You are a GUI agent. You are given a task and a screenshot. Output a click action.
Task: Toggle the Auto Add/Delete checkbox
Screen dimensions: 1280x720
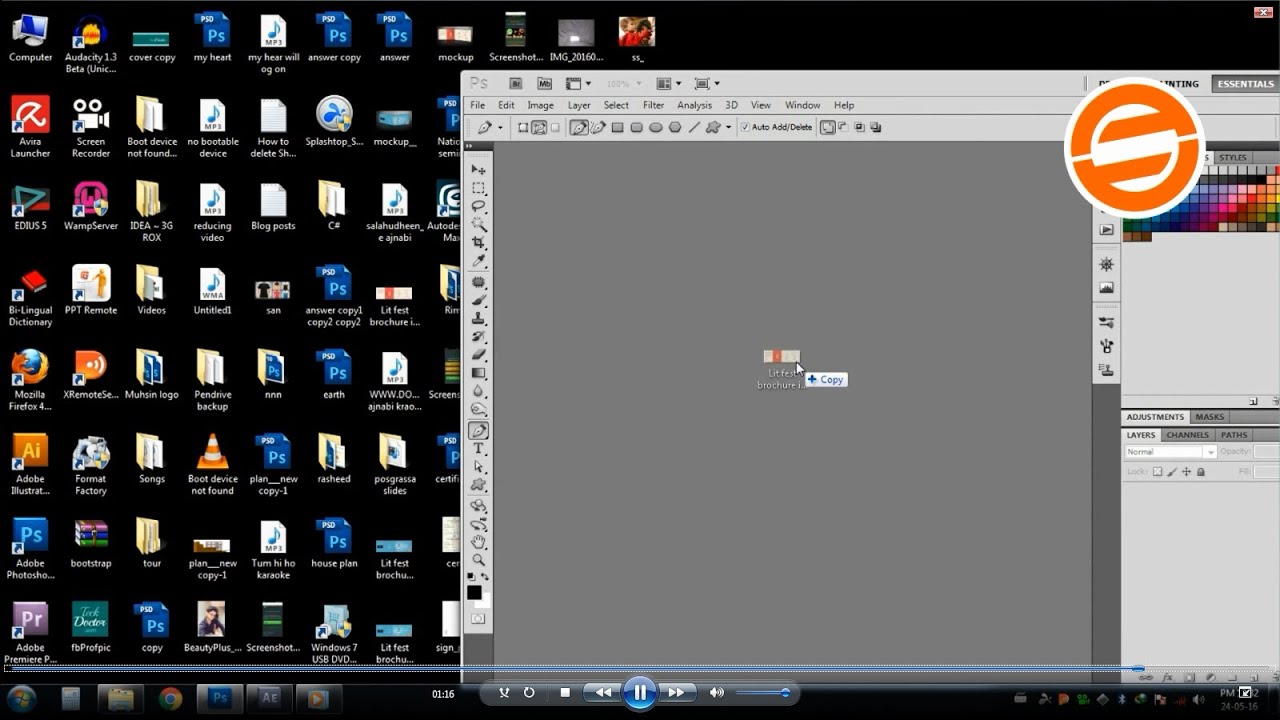tap(745, 127)
